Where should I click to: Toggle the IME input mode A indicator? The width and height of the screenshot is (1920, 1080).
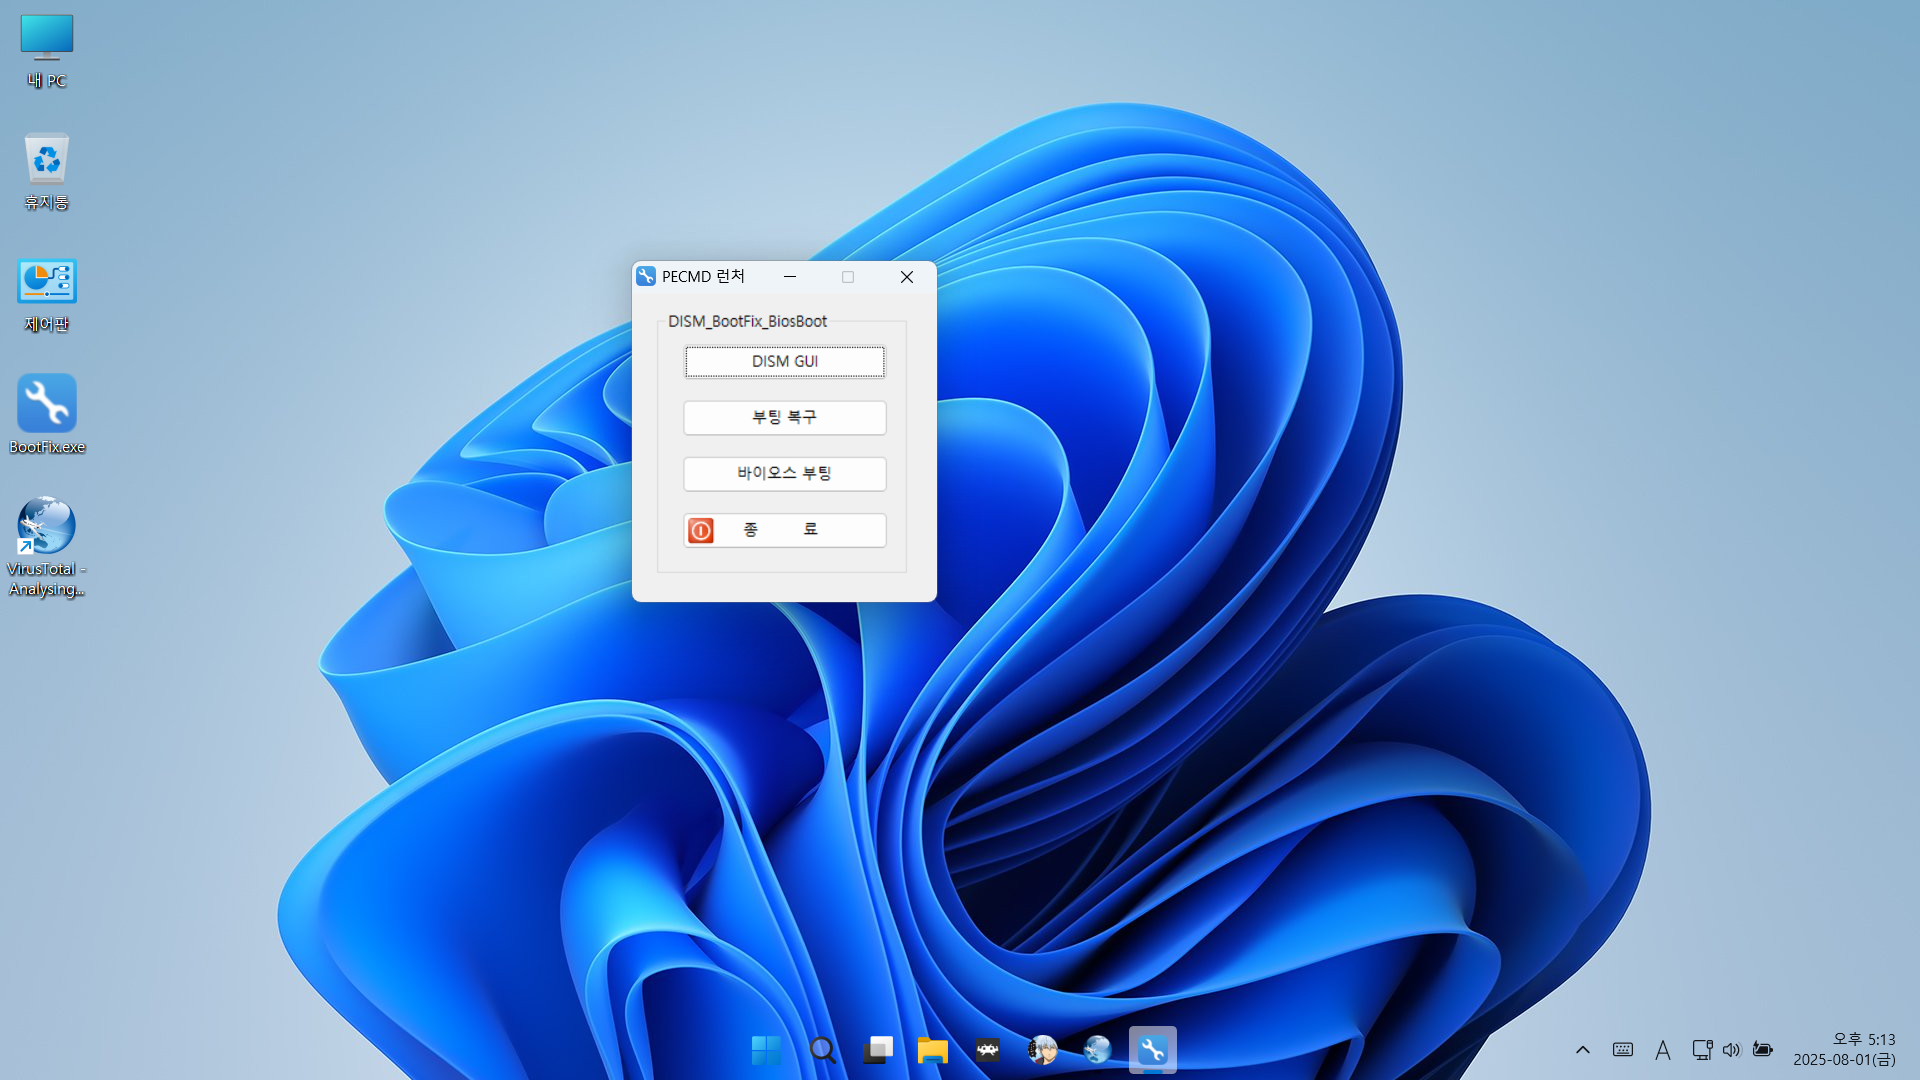1662,1050
